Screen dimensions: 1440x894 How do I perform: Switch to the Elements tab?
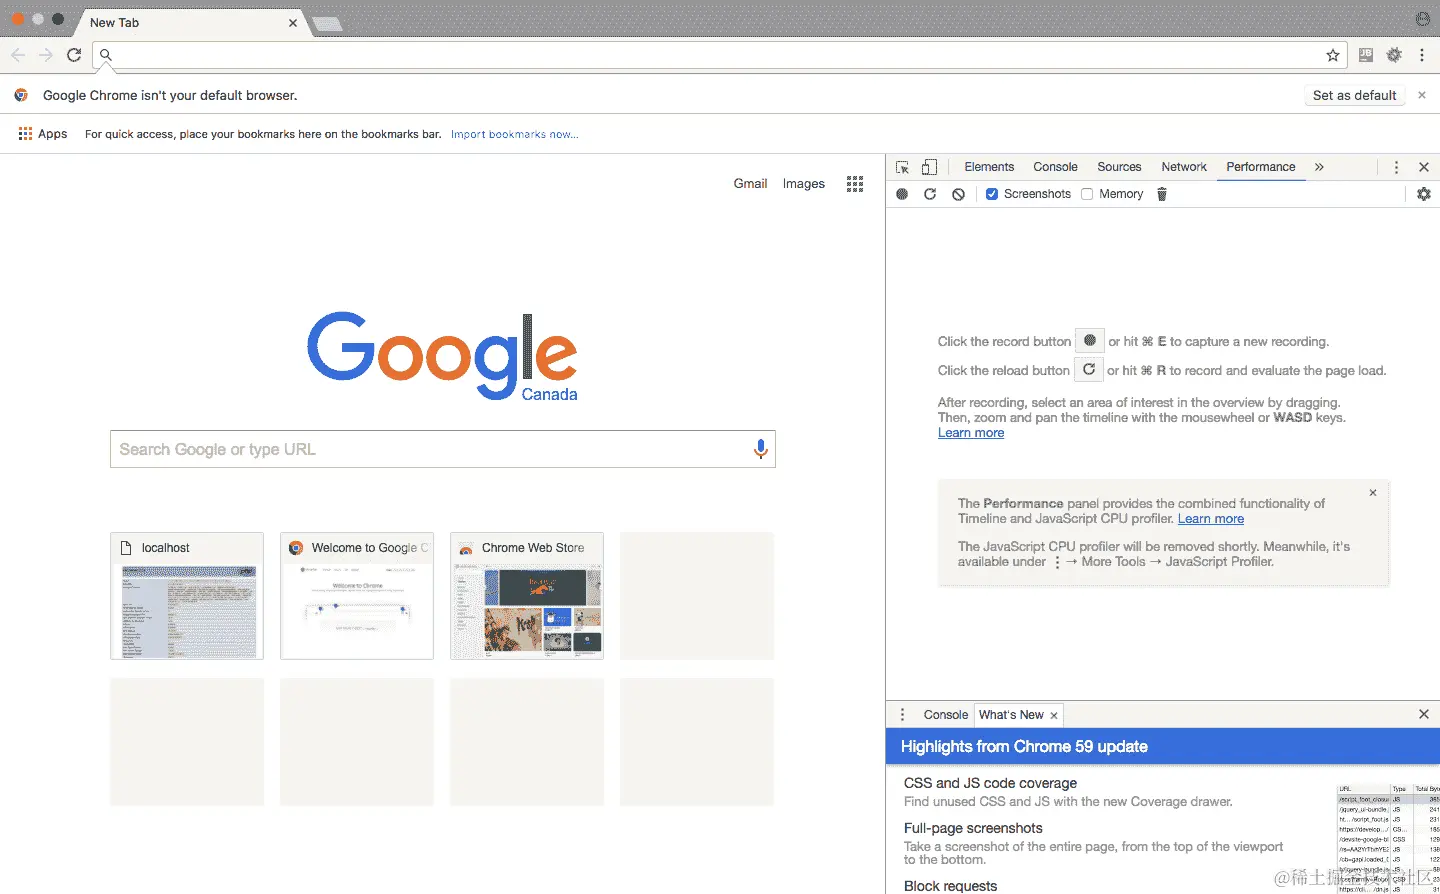[x=989, y=167]
